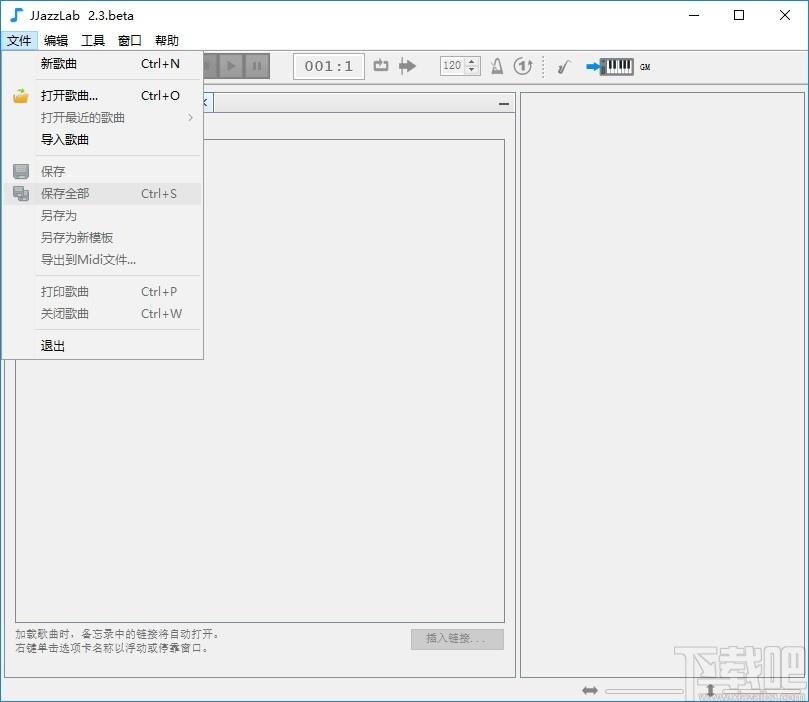
Task: Choose 导出到Midi文件... entry
Action: tap(102, 259)
